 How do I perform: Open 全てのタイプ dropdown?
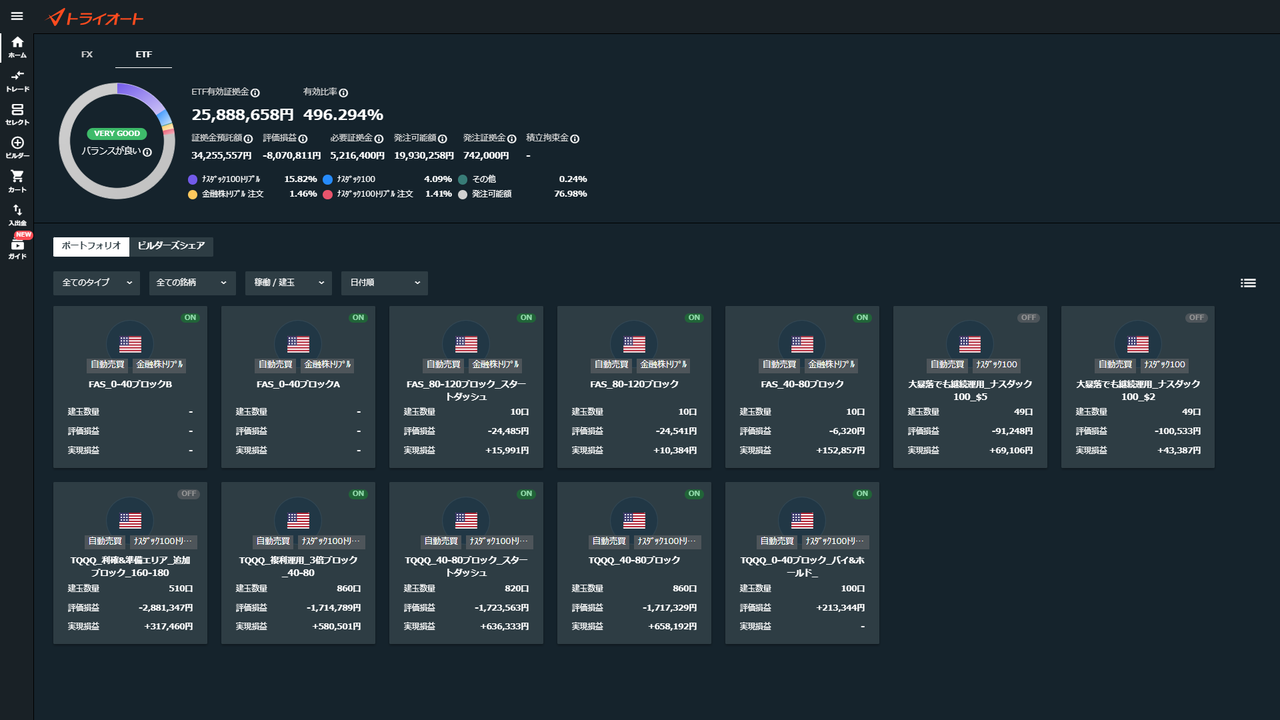(x=96, y=283)
